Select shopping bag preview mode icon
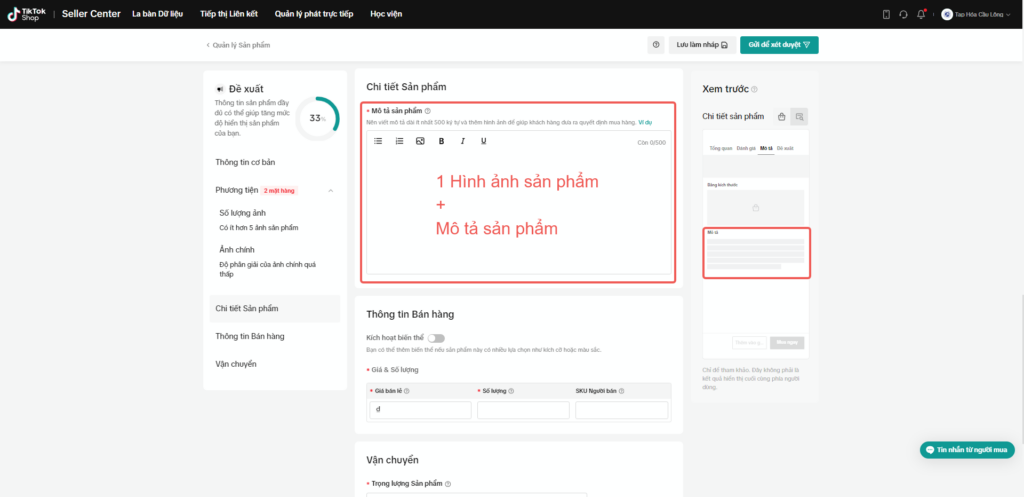This screenshot has height=497, width=1024. click(x=781, y=117)
